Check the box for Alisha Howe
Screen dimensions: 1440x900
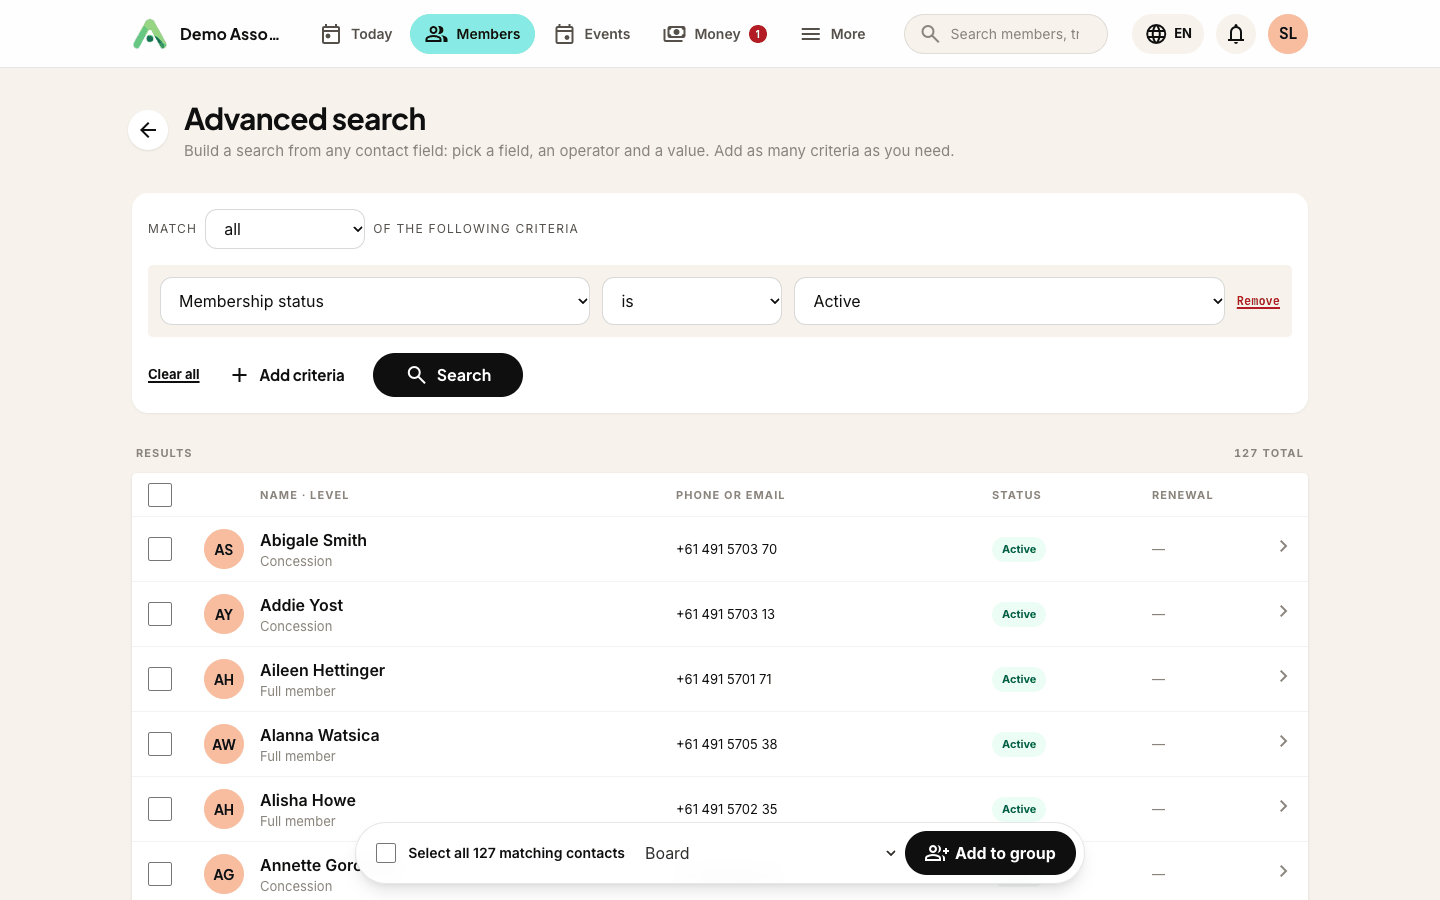(160, 809)
